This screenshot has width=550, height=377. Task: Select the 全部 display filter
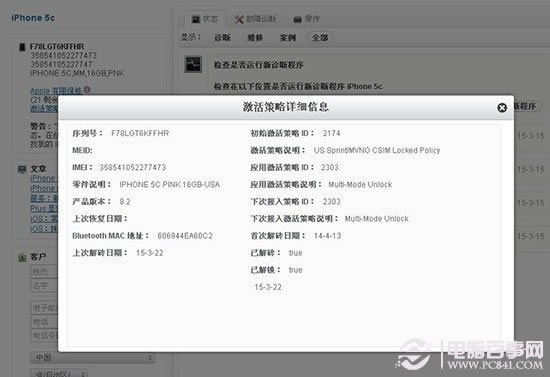click(x=320, y=38)
